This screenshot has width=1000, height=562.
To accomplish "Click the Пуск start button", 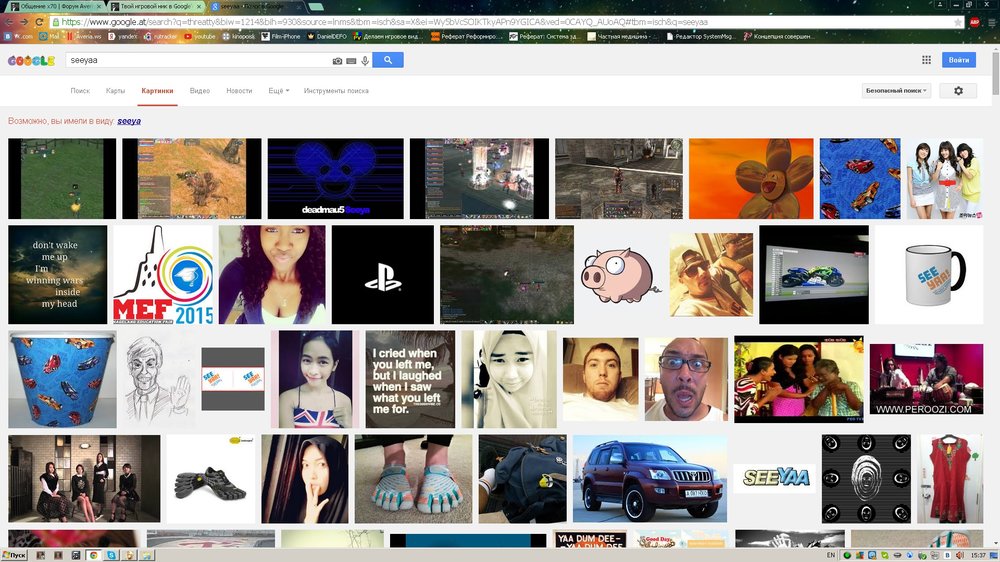I will point(16,554).
